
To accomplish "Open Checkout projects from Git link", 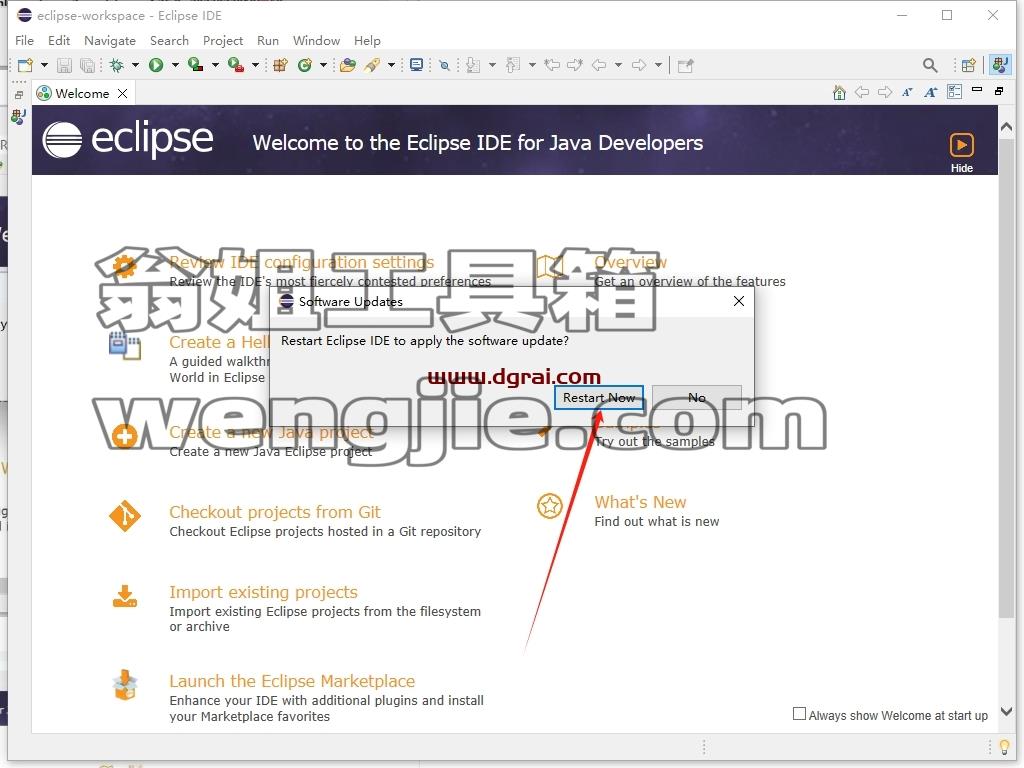I will (274, 512).
